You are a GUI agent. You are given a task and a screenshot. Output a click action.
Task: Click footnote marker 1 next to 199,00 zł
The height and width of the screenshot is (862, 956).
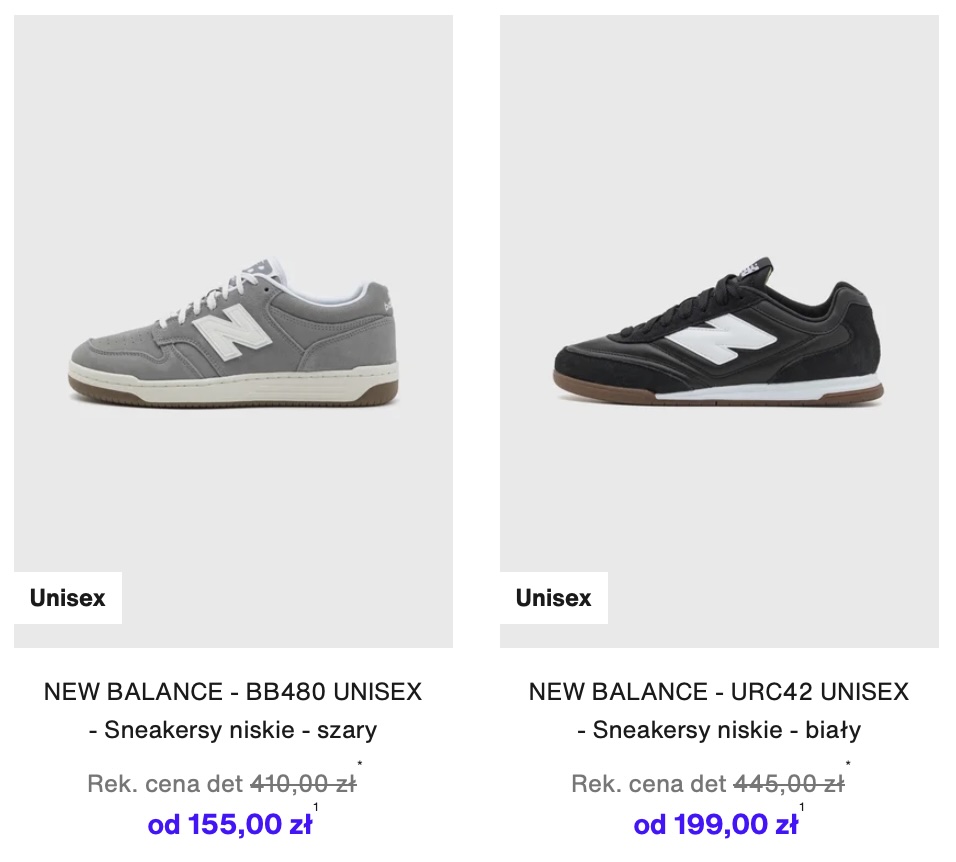click(802, 807)
